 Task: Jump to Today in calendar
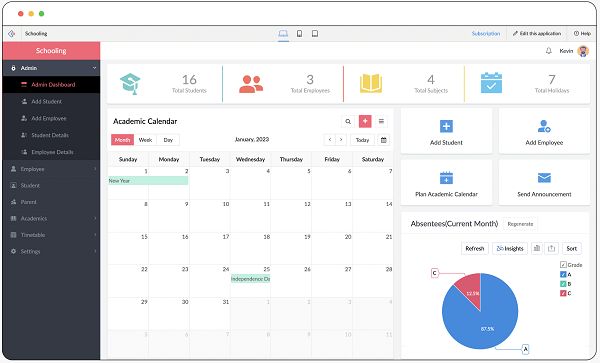click(362, 140)
